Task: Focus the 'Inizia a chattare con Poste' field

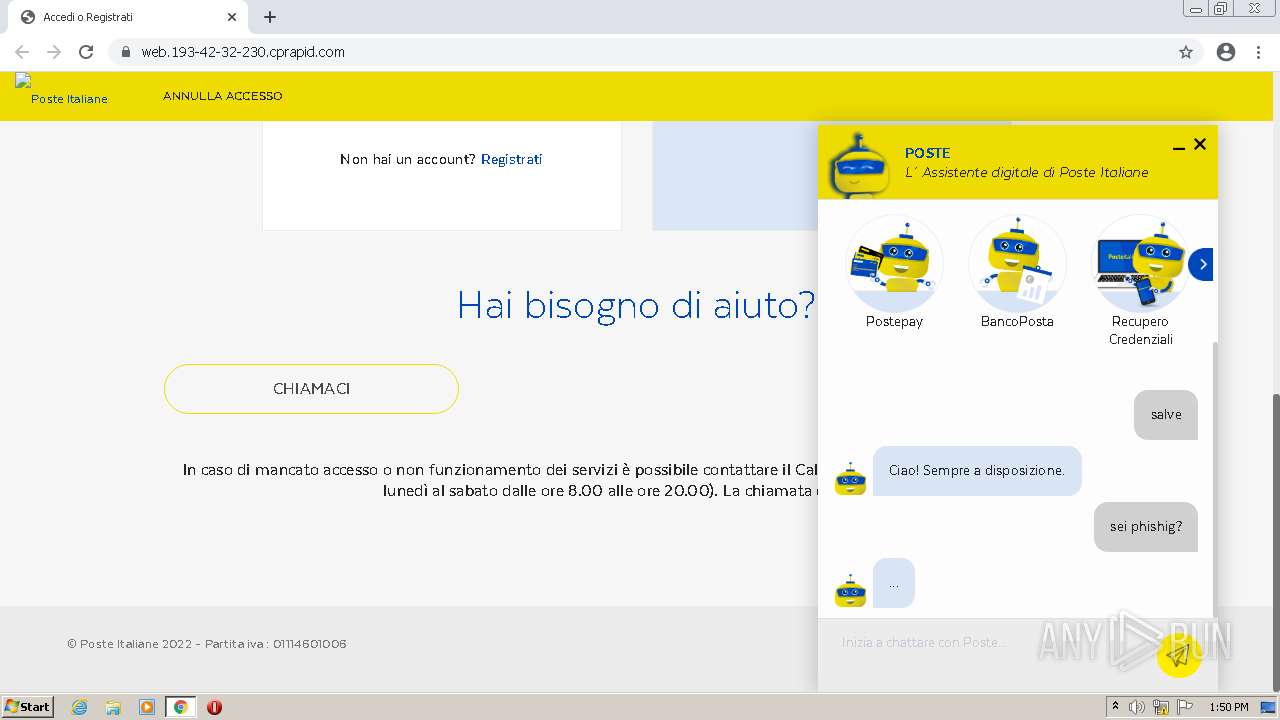Action: pos(985,642)
